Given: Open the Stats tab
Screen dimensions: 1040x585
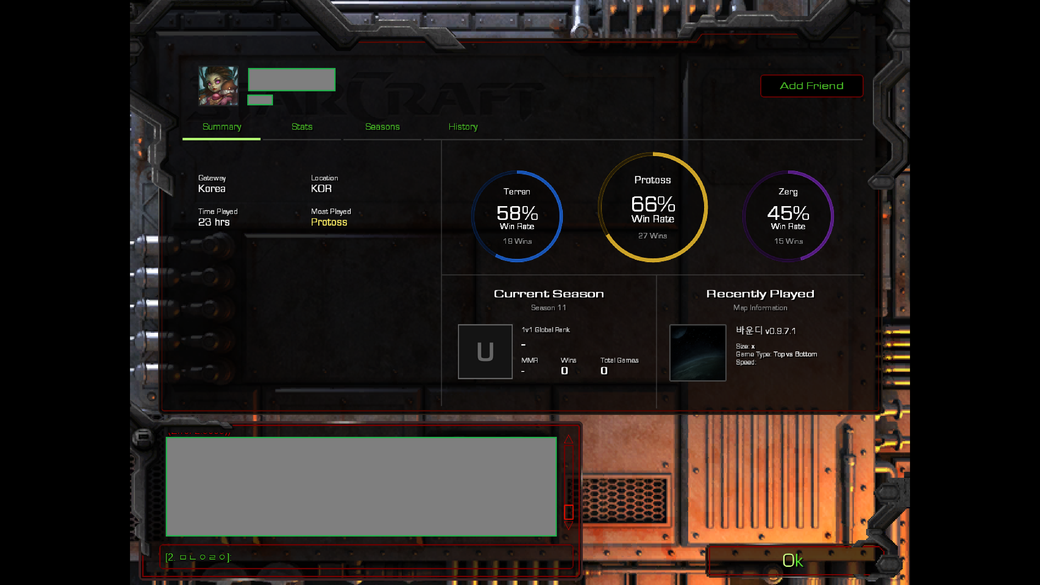Looking at the screenshot, I should 302,127.
